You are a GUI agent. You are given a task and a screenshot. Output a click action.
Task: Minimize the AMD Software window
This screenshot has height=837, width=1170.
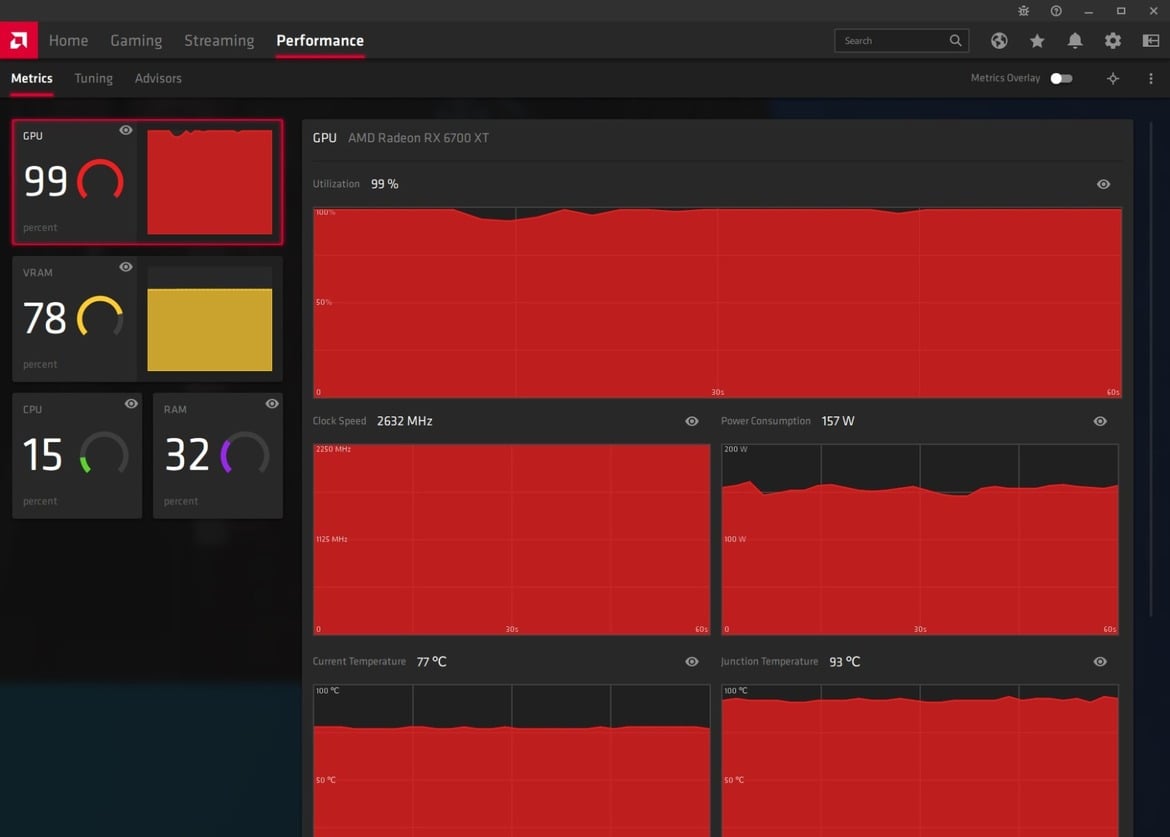(1089, 11)
